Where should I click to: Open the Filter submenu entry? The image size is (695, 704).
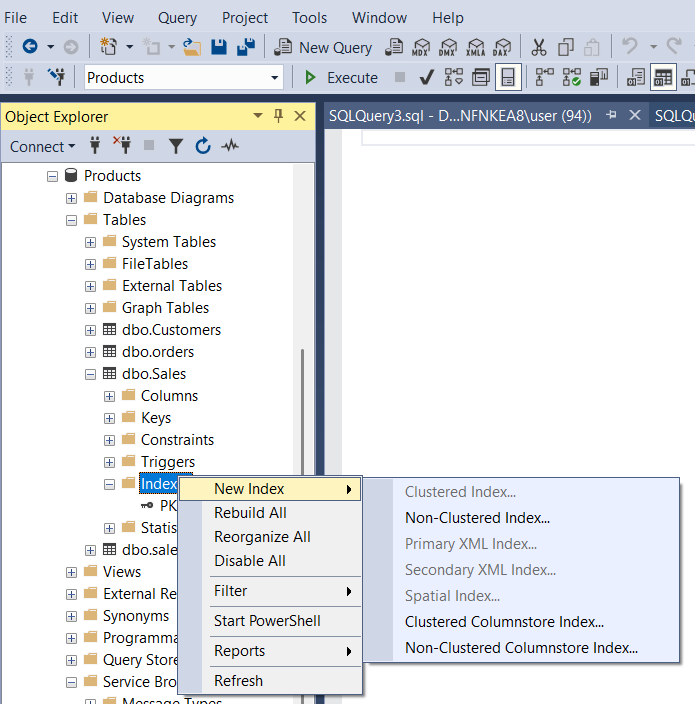pos(270,591)
